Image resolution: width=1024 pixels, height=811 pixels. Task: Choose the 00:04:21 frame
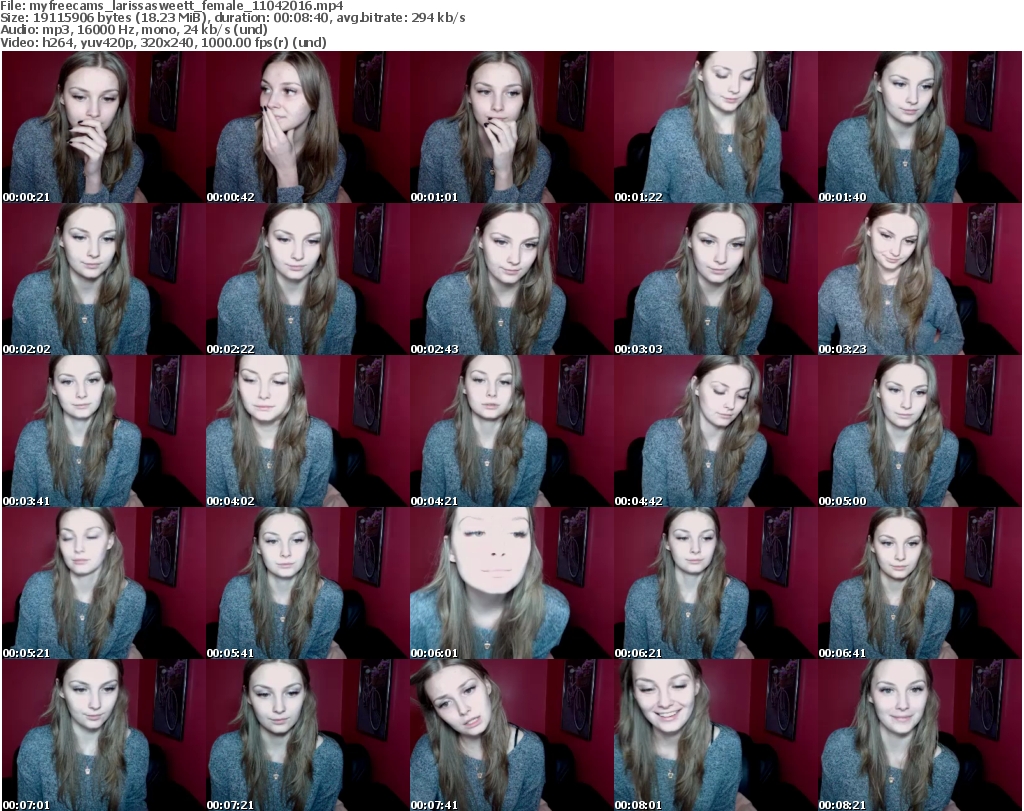click(511, 431)
